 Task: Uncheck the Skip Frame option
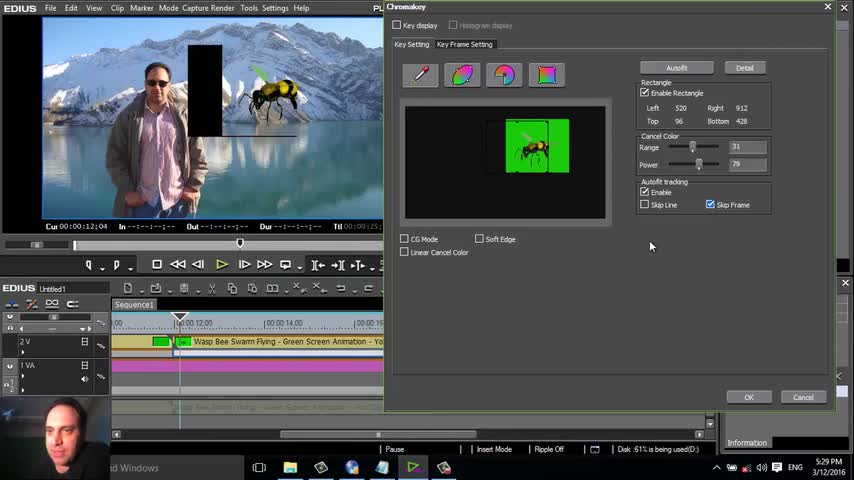click(x=710, y=205)
